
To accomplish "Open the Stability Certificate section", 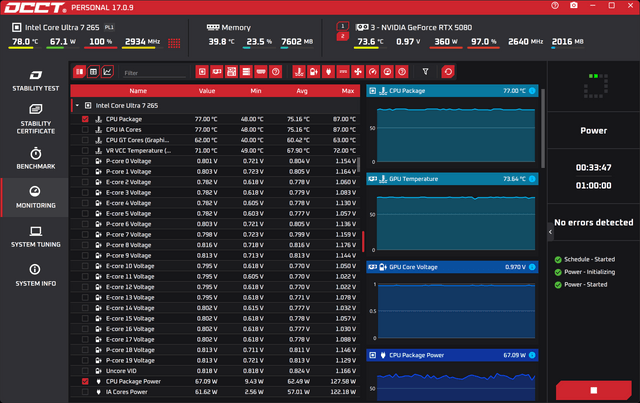I will point(36,119).
